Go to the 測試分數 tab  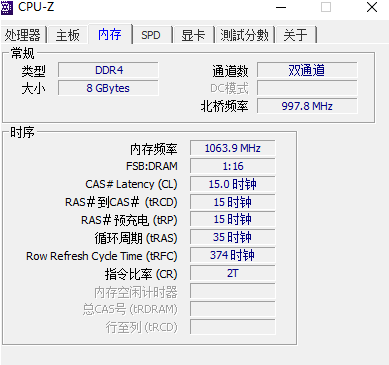click(x=244, y=35)
